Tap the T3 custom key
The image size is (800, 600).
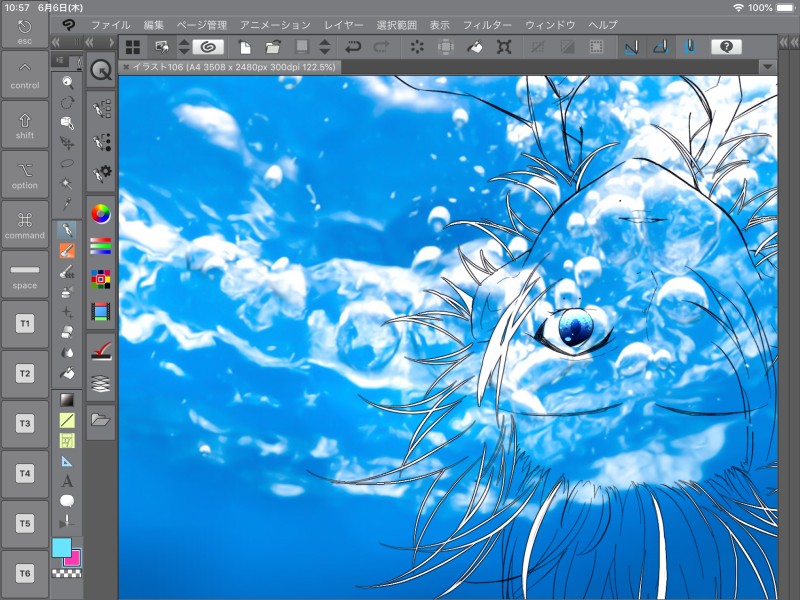coord(24,423)
